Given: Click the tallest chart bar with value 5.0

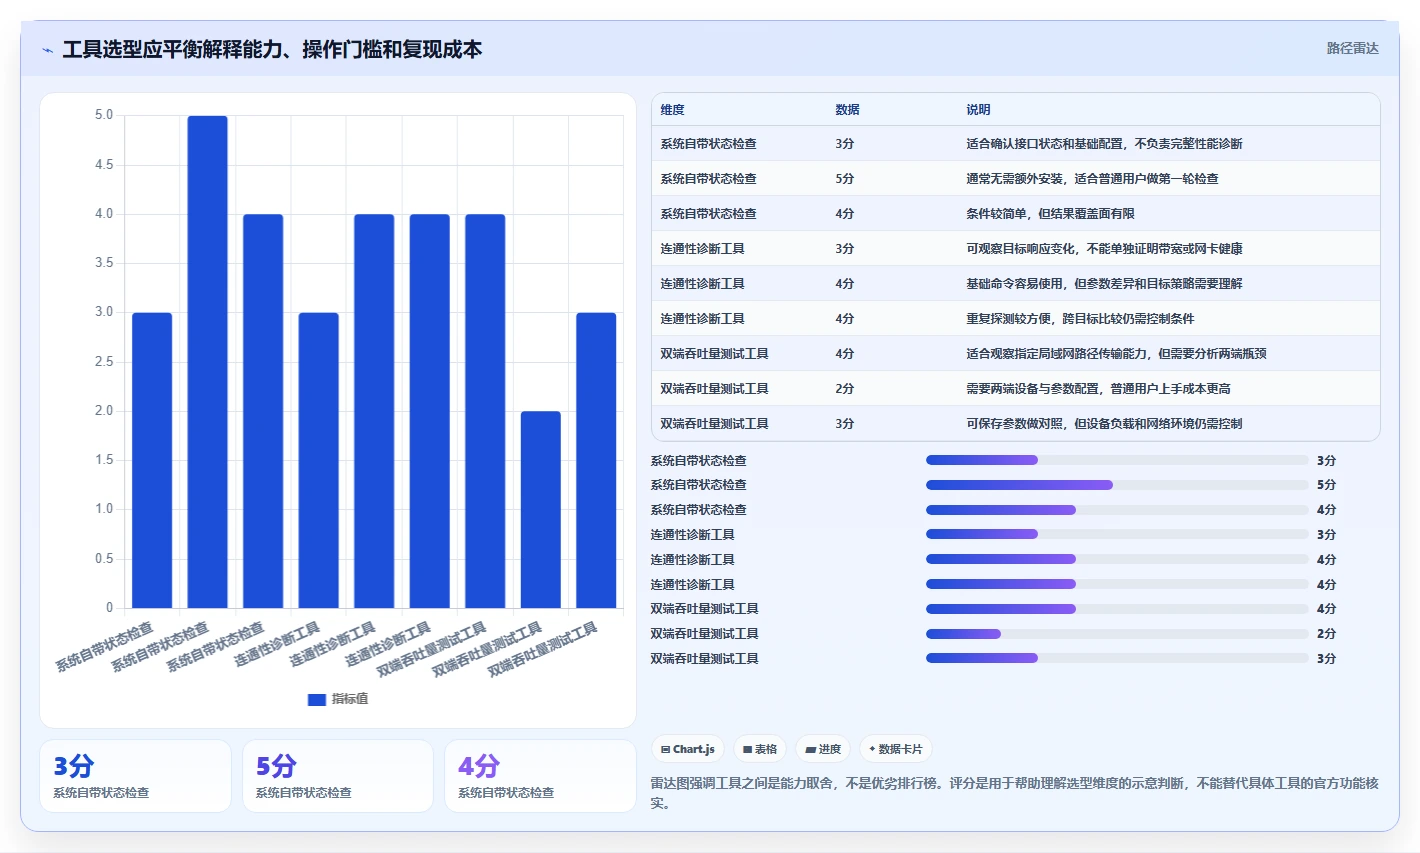Looking at the screenshot, I should [x=207, y=361].
